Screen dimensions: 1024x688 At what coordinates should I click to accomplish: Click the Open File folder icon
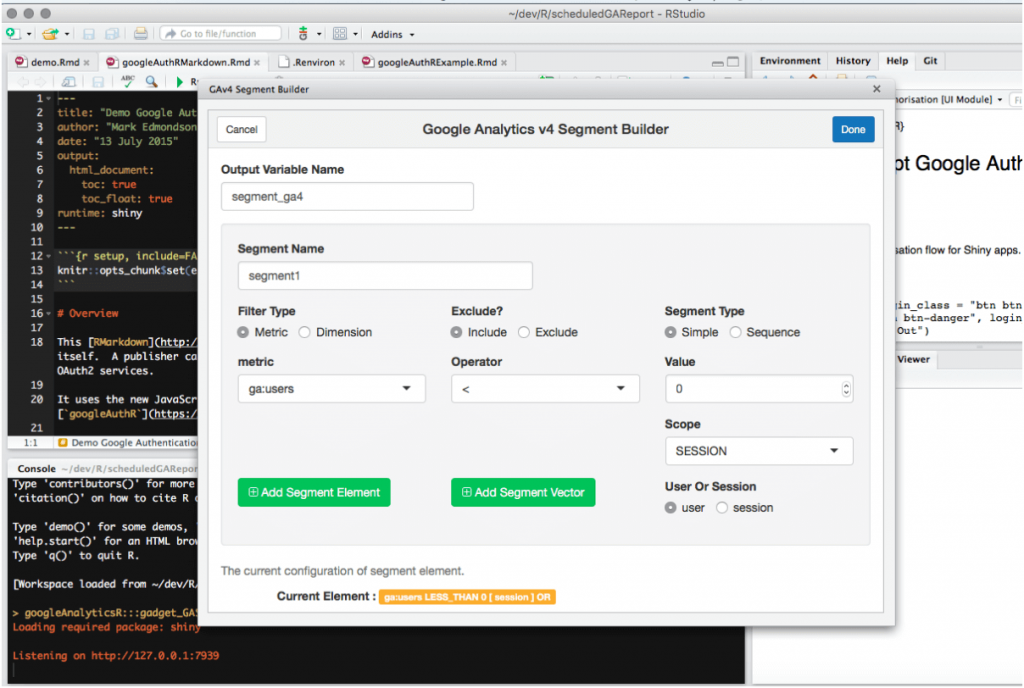pos(50,33)
